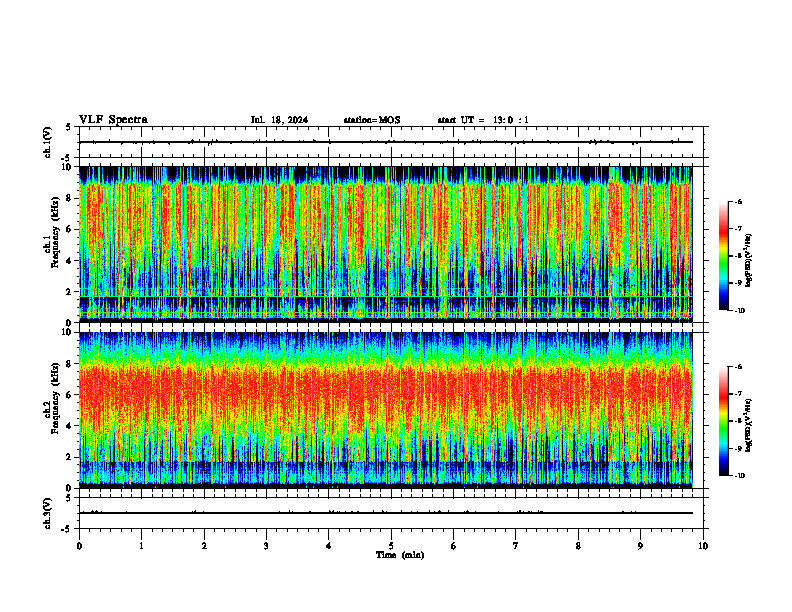Click the "ch.2 Frequency (kHz)" axis label
Image resolution: width=792 pixels, height=612 pixels.
pyautogui.click(x=52, y=398)
